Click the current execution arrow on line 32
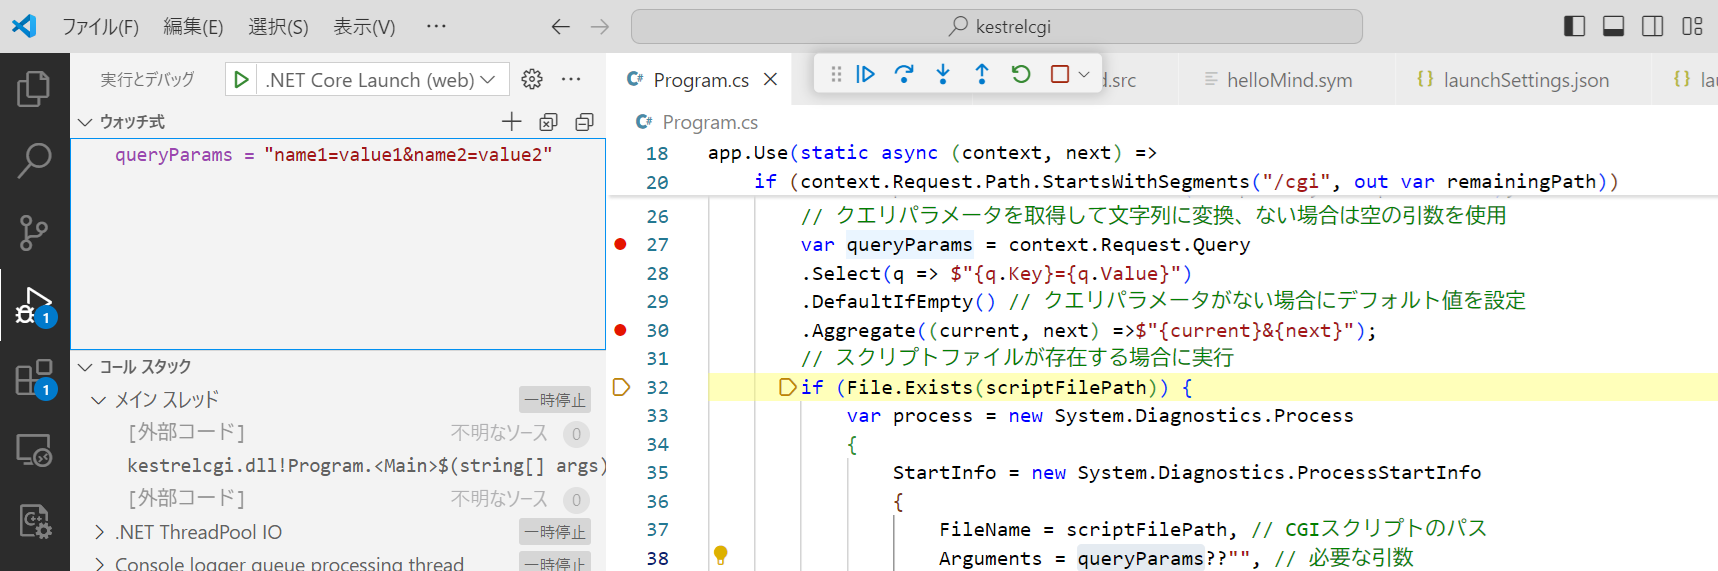Image resolution: width=1718 pixels, height=571 pixels. coord(620,387)
